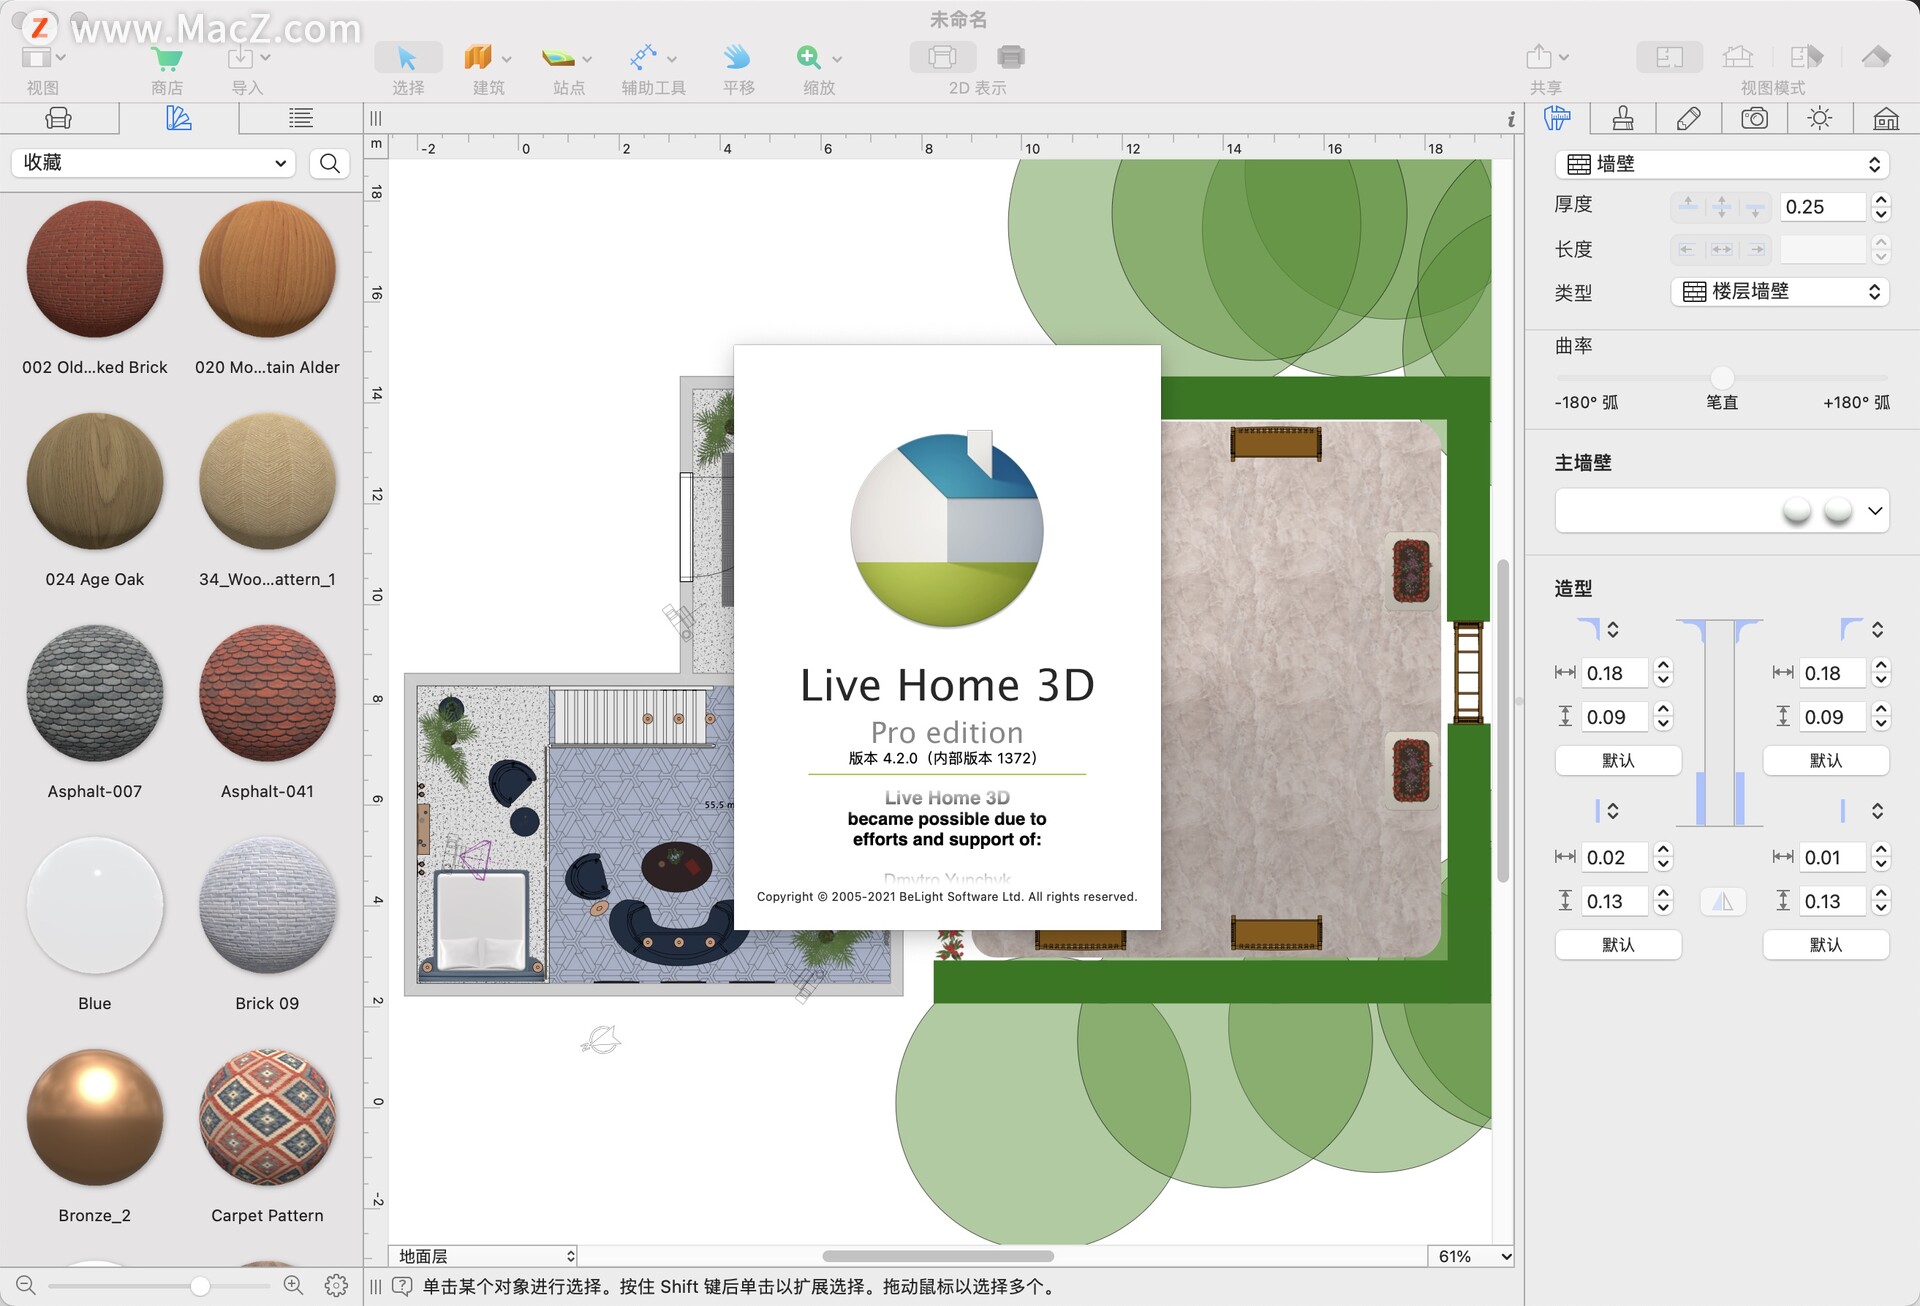The height and width of the screenshot is (1306, 1920).
Task: Open the furniture library sofa tab
Action: pos(59,118)
